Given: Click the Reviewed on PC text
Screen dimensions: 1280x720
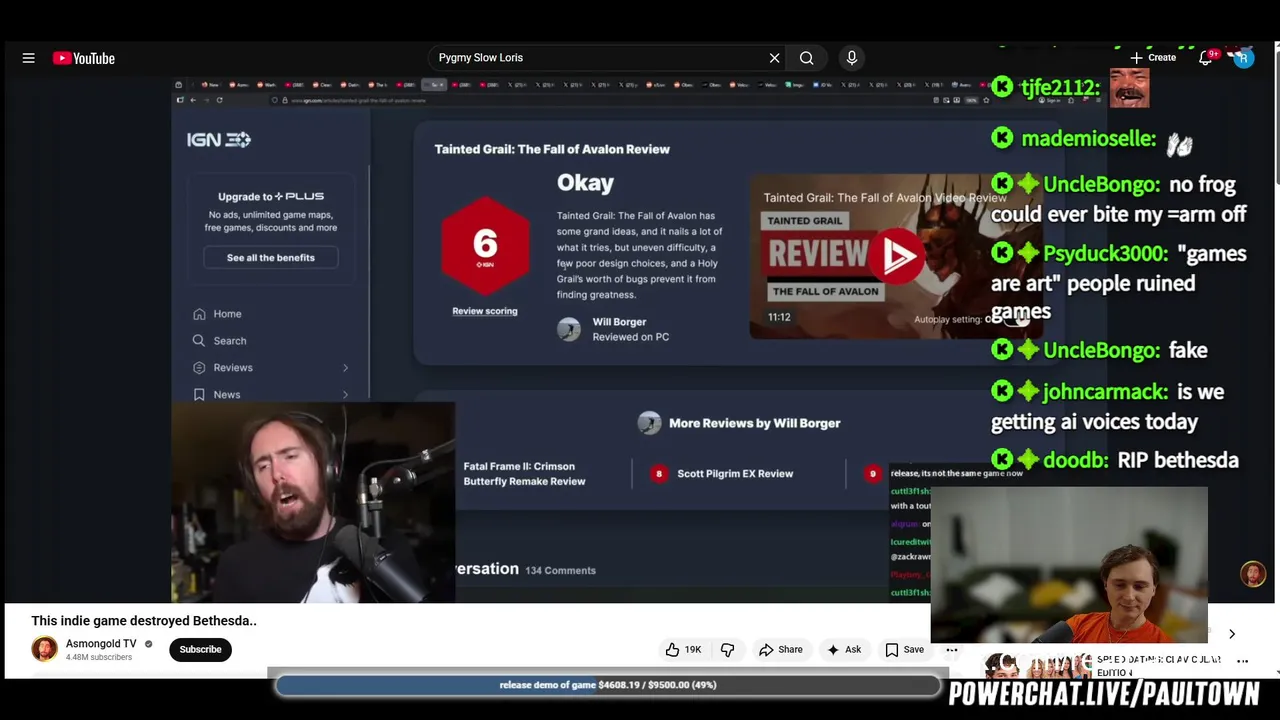Looking at the screenshot, I should (x=630, y=337).
